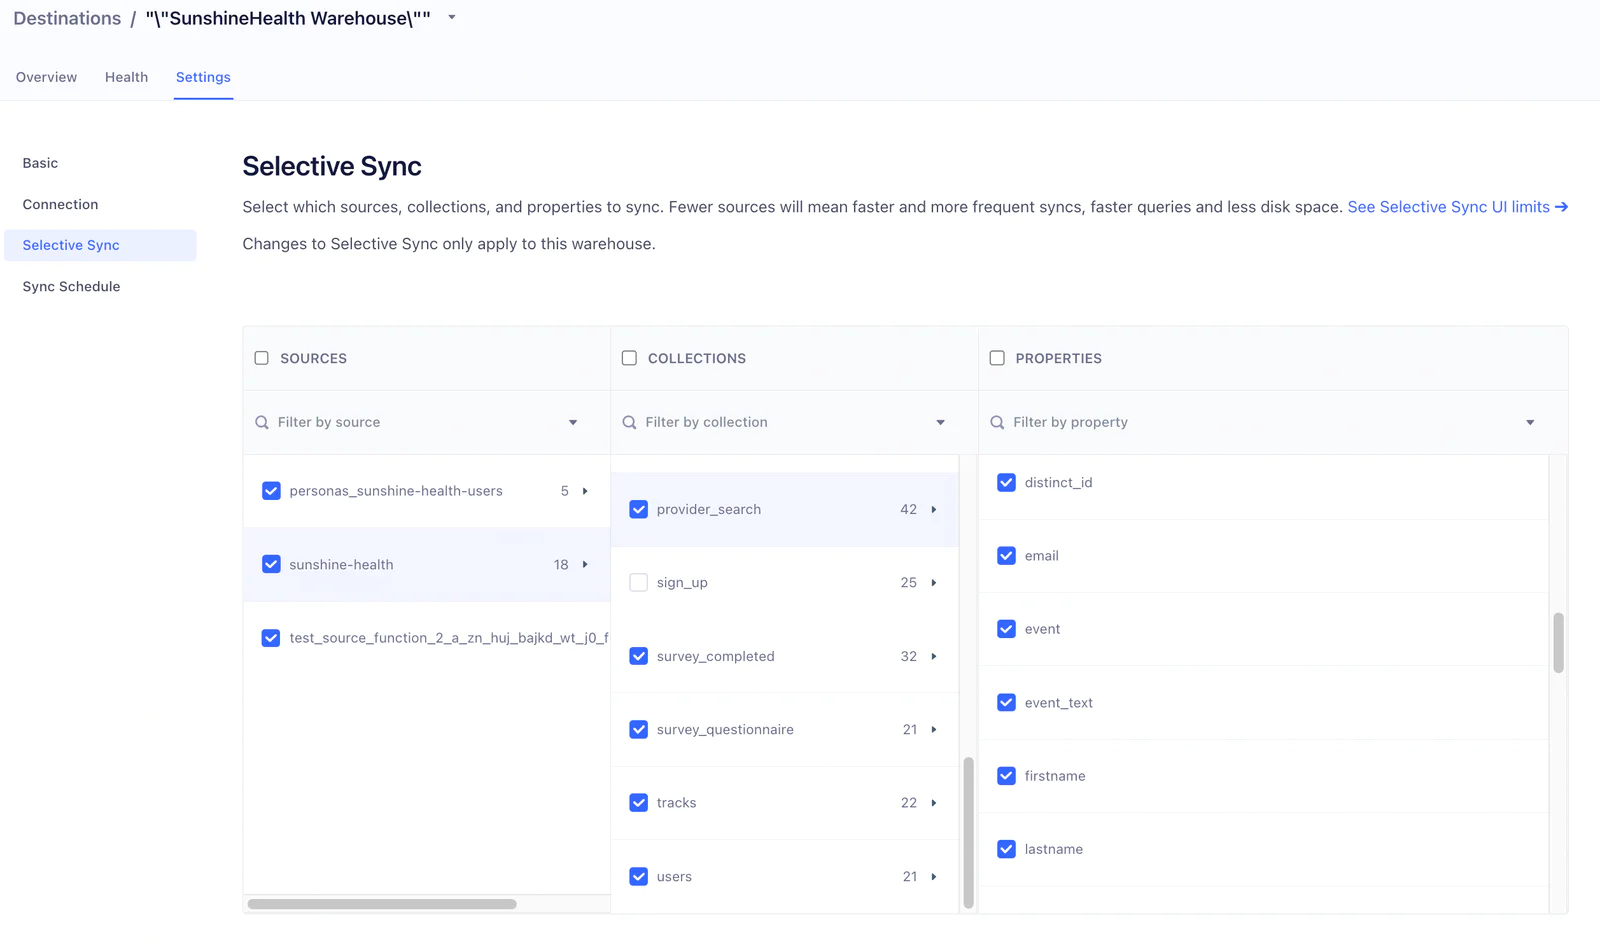1600x944 pixels.
Task: Open tracks collection arrow
Action: 934,803
